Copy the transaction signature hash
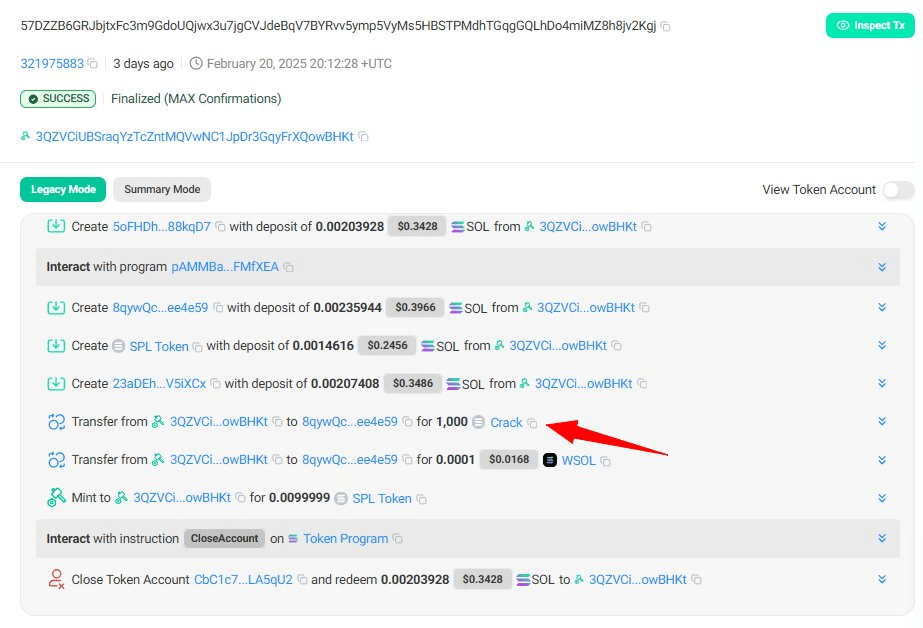 [x=666, y=26]
